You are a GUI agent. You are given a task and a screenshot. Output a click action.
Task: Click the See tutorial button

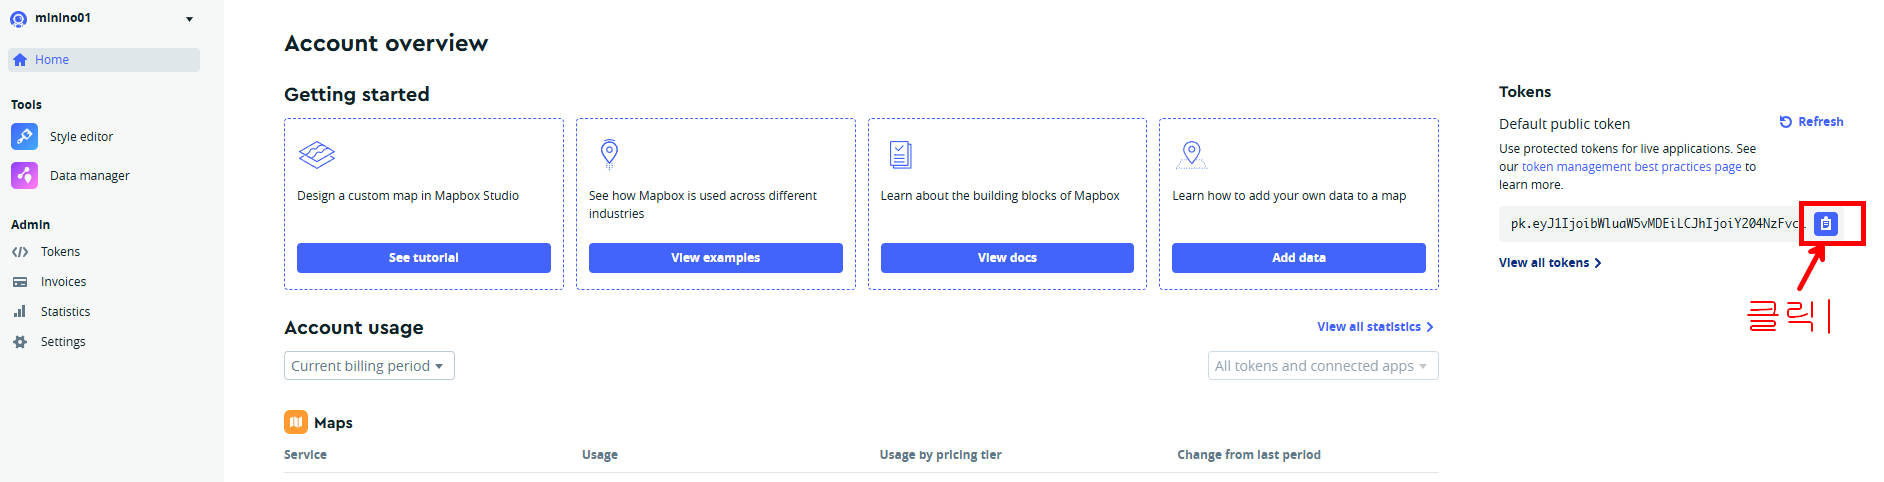424,258
